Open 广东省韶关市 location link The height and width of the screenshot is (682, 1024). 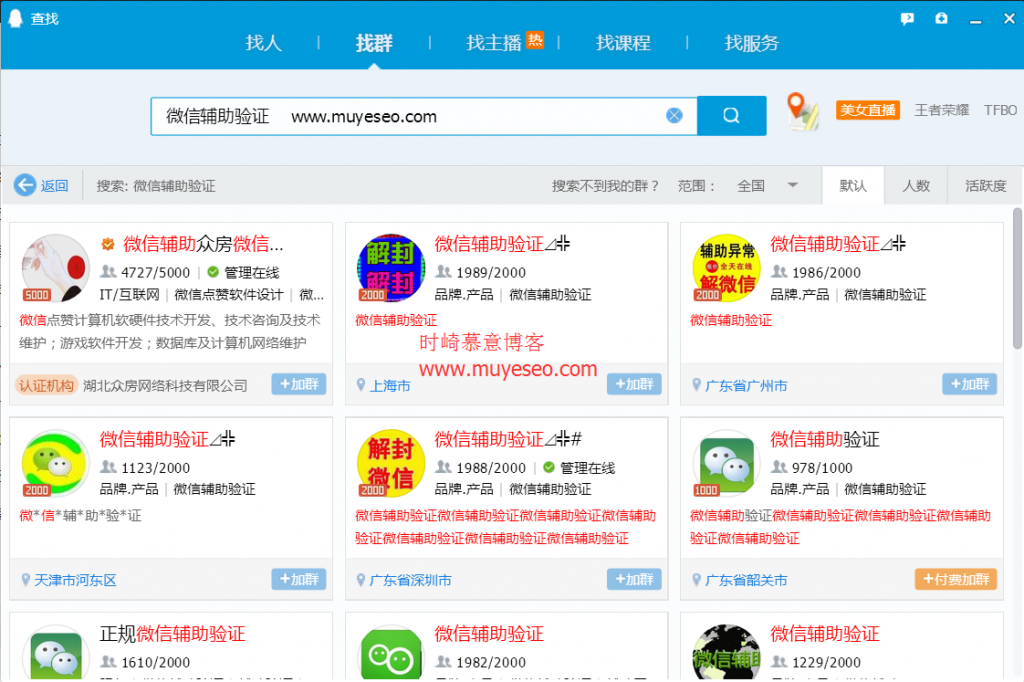click(746, 580)
